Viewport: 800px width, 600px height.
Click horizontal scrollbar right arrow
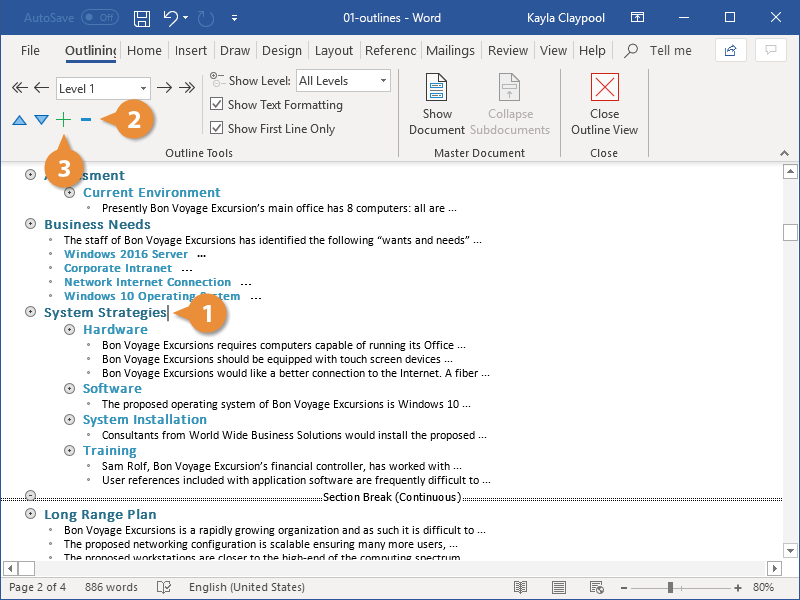[x=774, y=568]
